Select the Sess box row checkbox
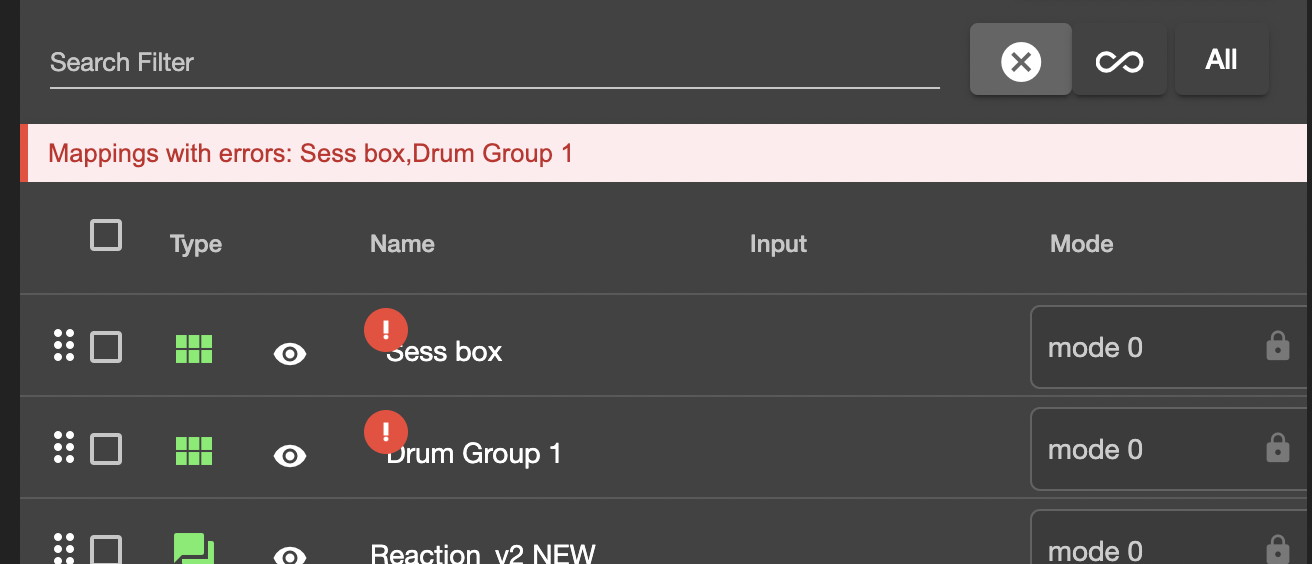 pos(106,348)
